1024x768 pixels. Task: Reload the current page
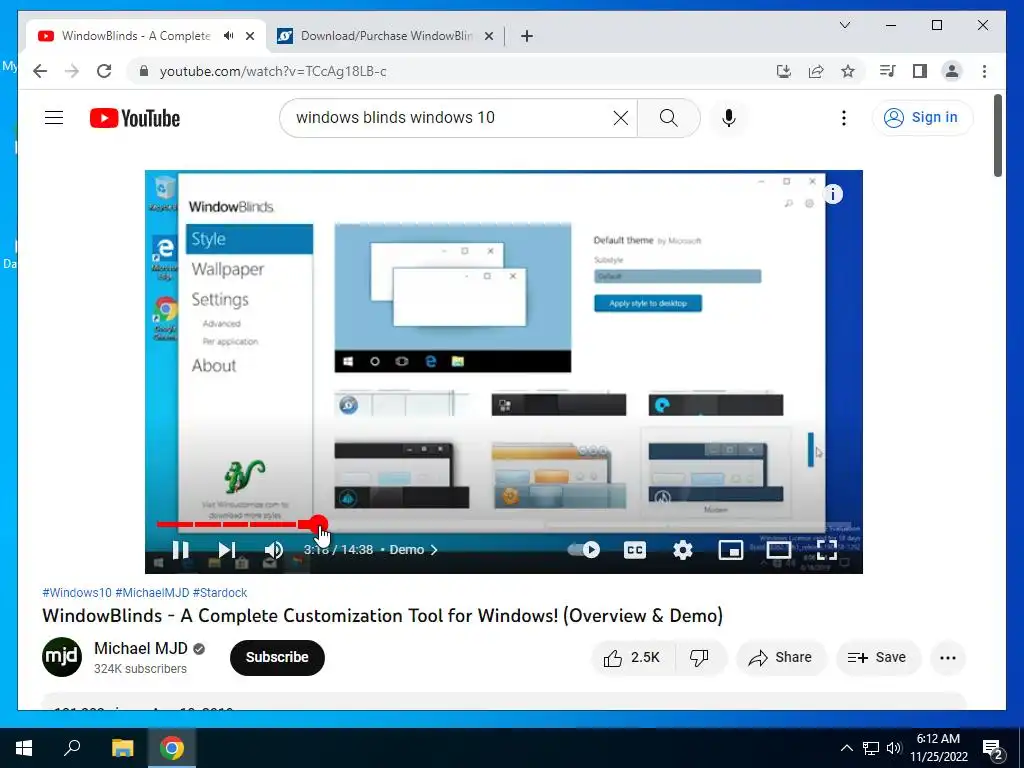coord(104,71)
